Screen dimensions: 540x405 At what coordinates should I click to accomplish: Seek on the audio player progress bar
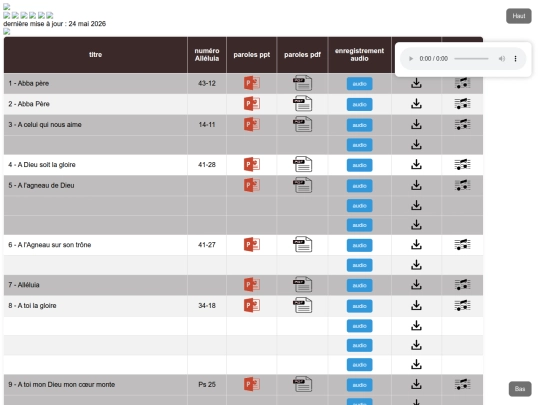click(x=471, y=59)
